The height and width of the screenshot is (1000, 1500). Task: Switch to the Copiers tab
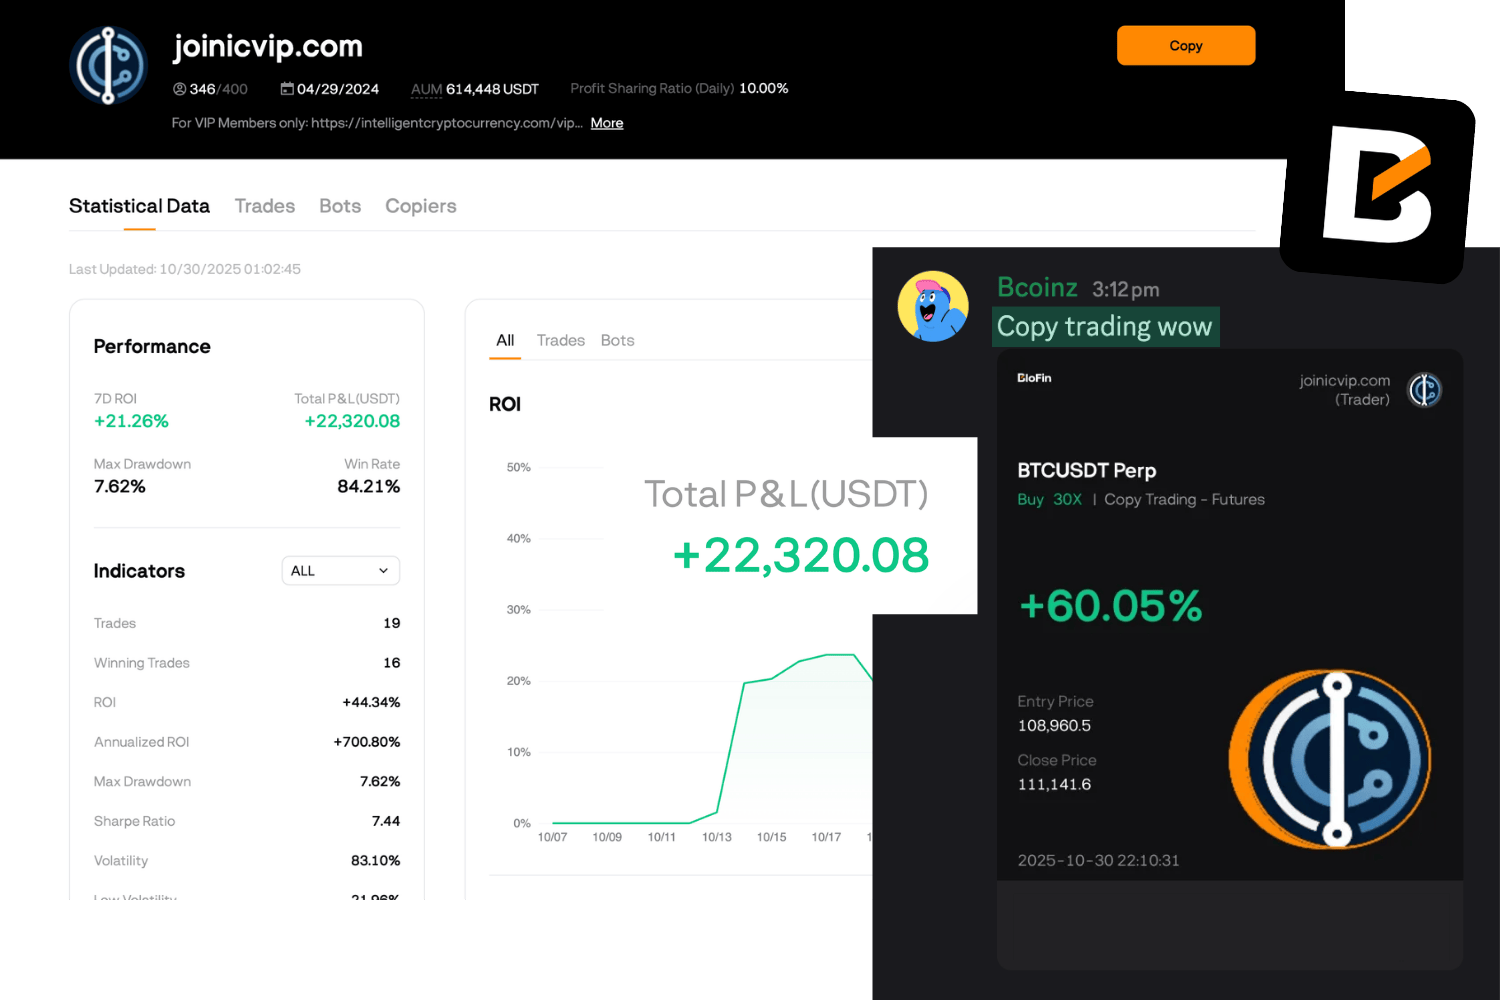coord(421,206)
